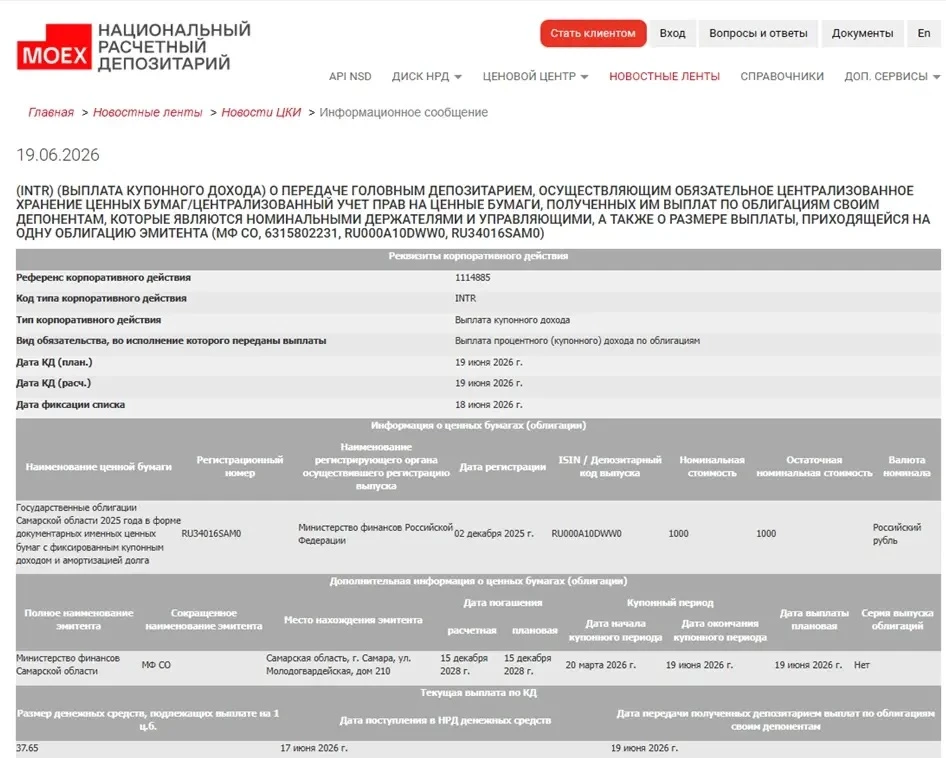Screen dimensions: 946x758
Task: Click the reference value 1114885
Action: tap(472, 278)
